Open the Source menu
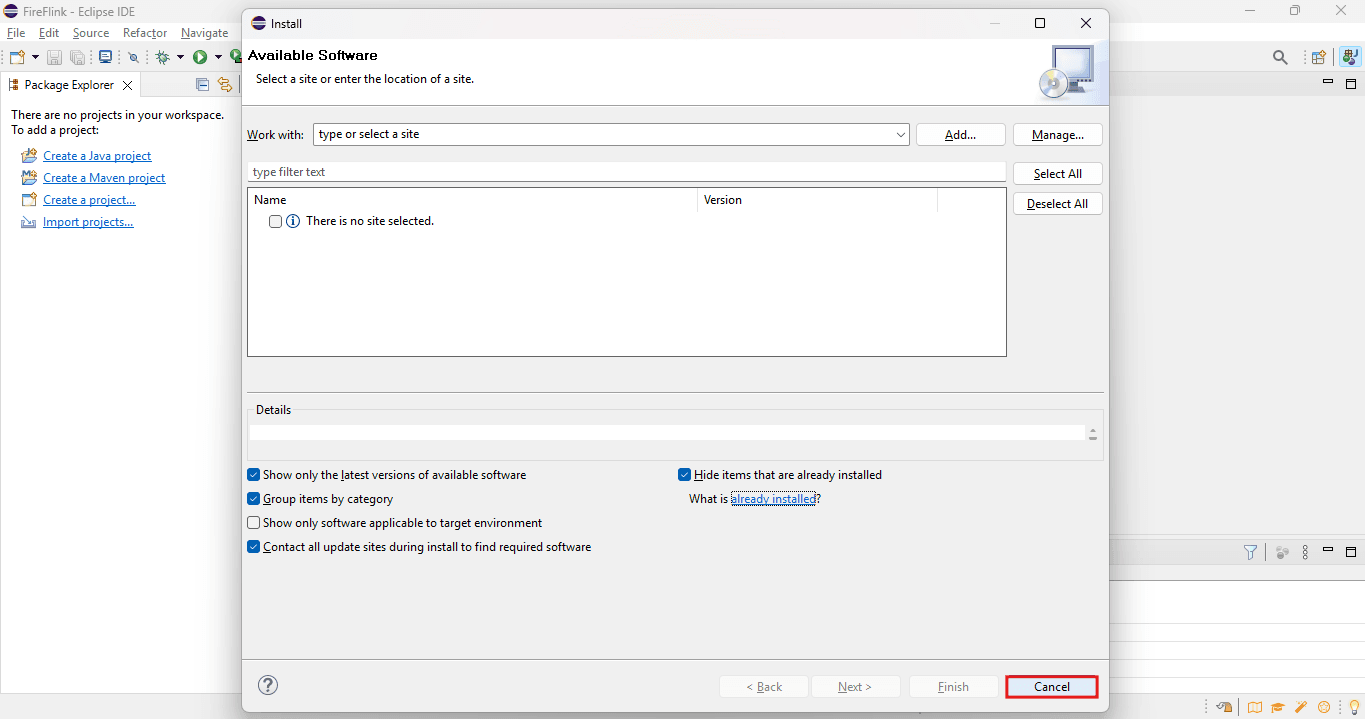This screenshot has width=1365, height=719. [x=91, y=33]
